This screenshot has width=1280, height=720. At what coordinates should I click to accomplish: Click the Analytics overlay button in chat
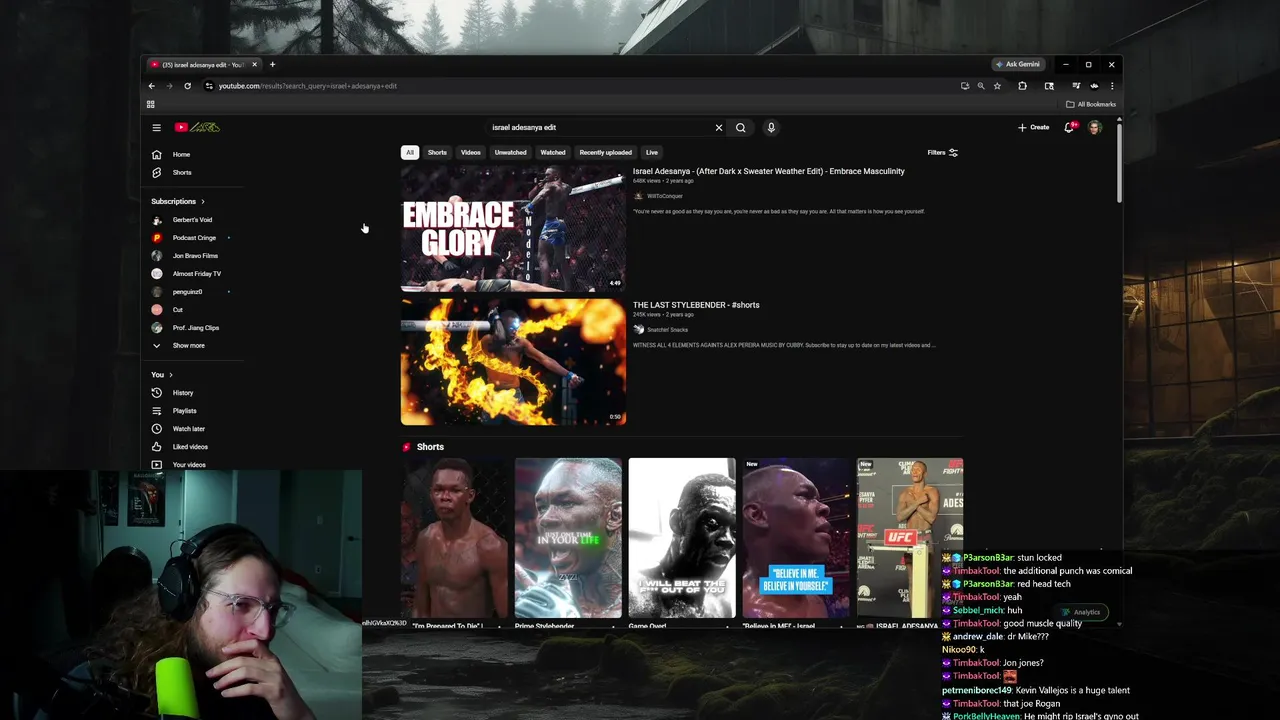[1081, 612]
